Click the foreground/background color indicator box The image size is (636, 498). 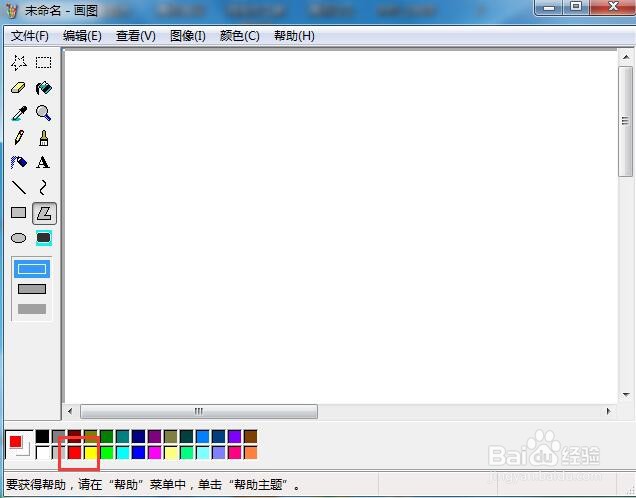pyautogui.click(x=19, y=444)
